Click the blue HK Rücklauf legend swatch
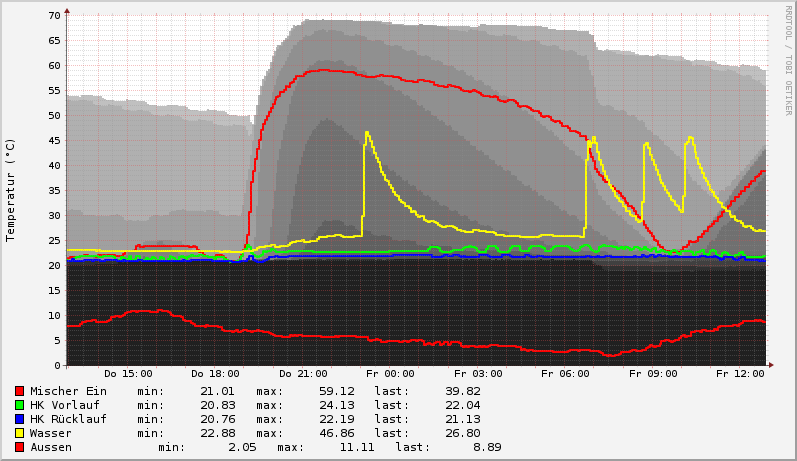This screenshot has height=461, width=797. tap(20, 419)
